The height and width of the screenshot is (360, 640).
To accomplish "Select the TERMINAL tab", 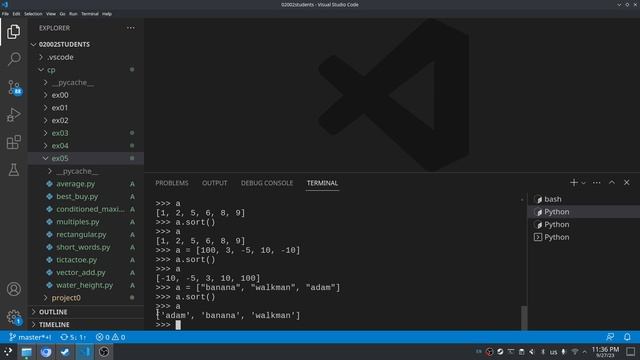I will coord(322,183).
